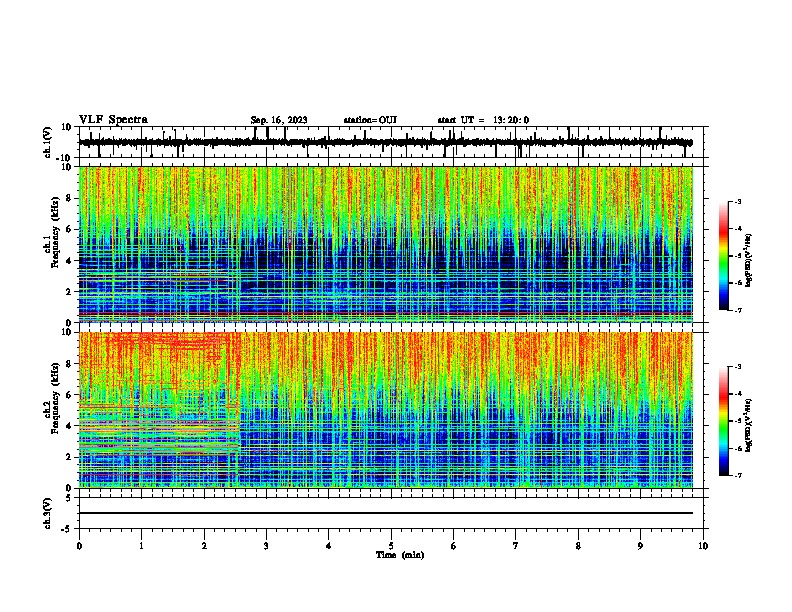
Task: Click the 8 kHz tick label on ch.2 spectrogram
Action: tap(69, 364)
